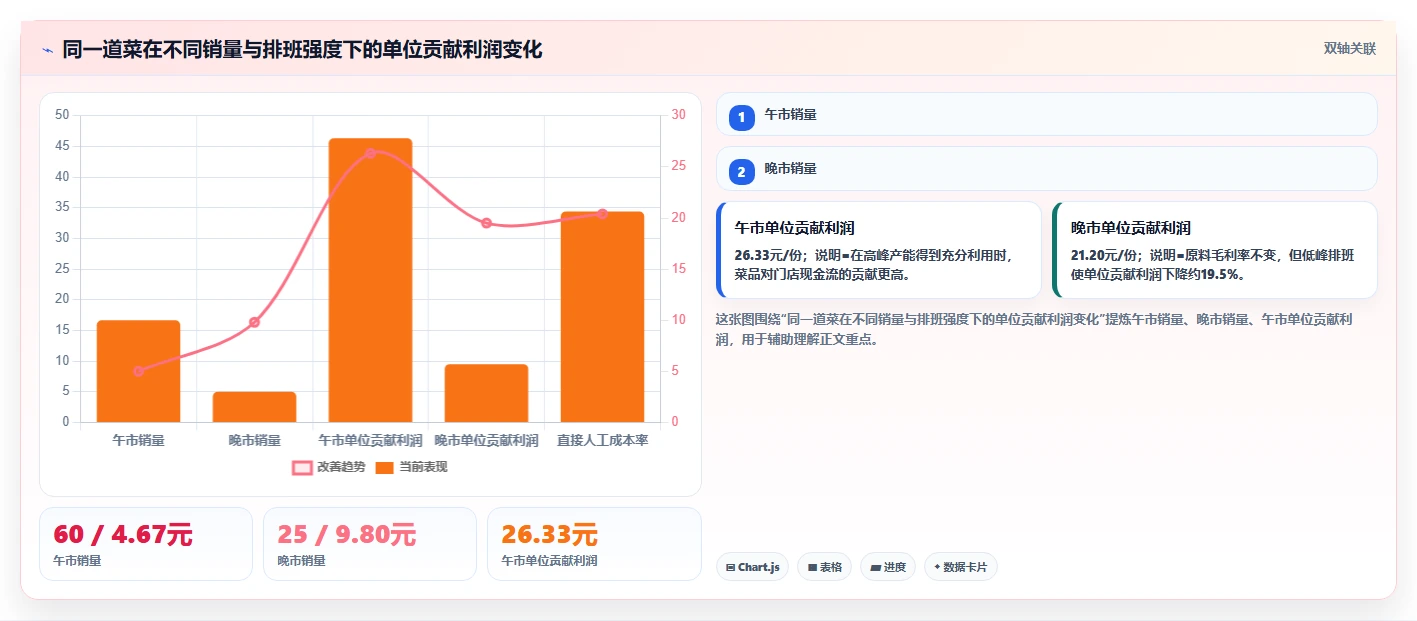Open the 26.33元 stat card
Image resolution: width=1417 pixels, height=621 pixels.
(594, 544)
